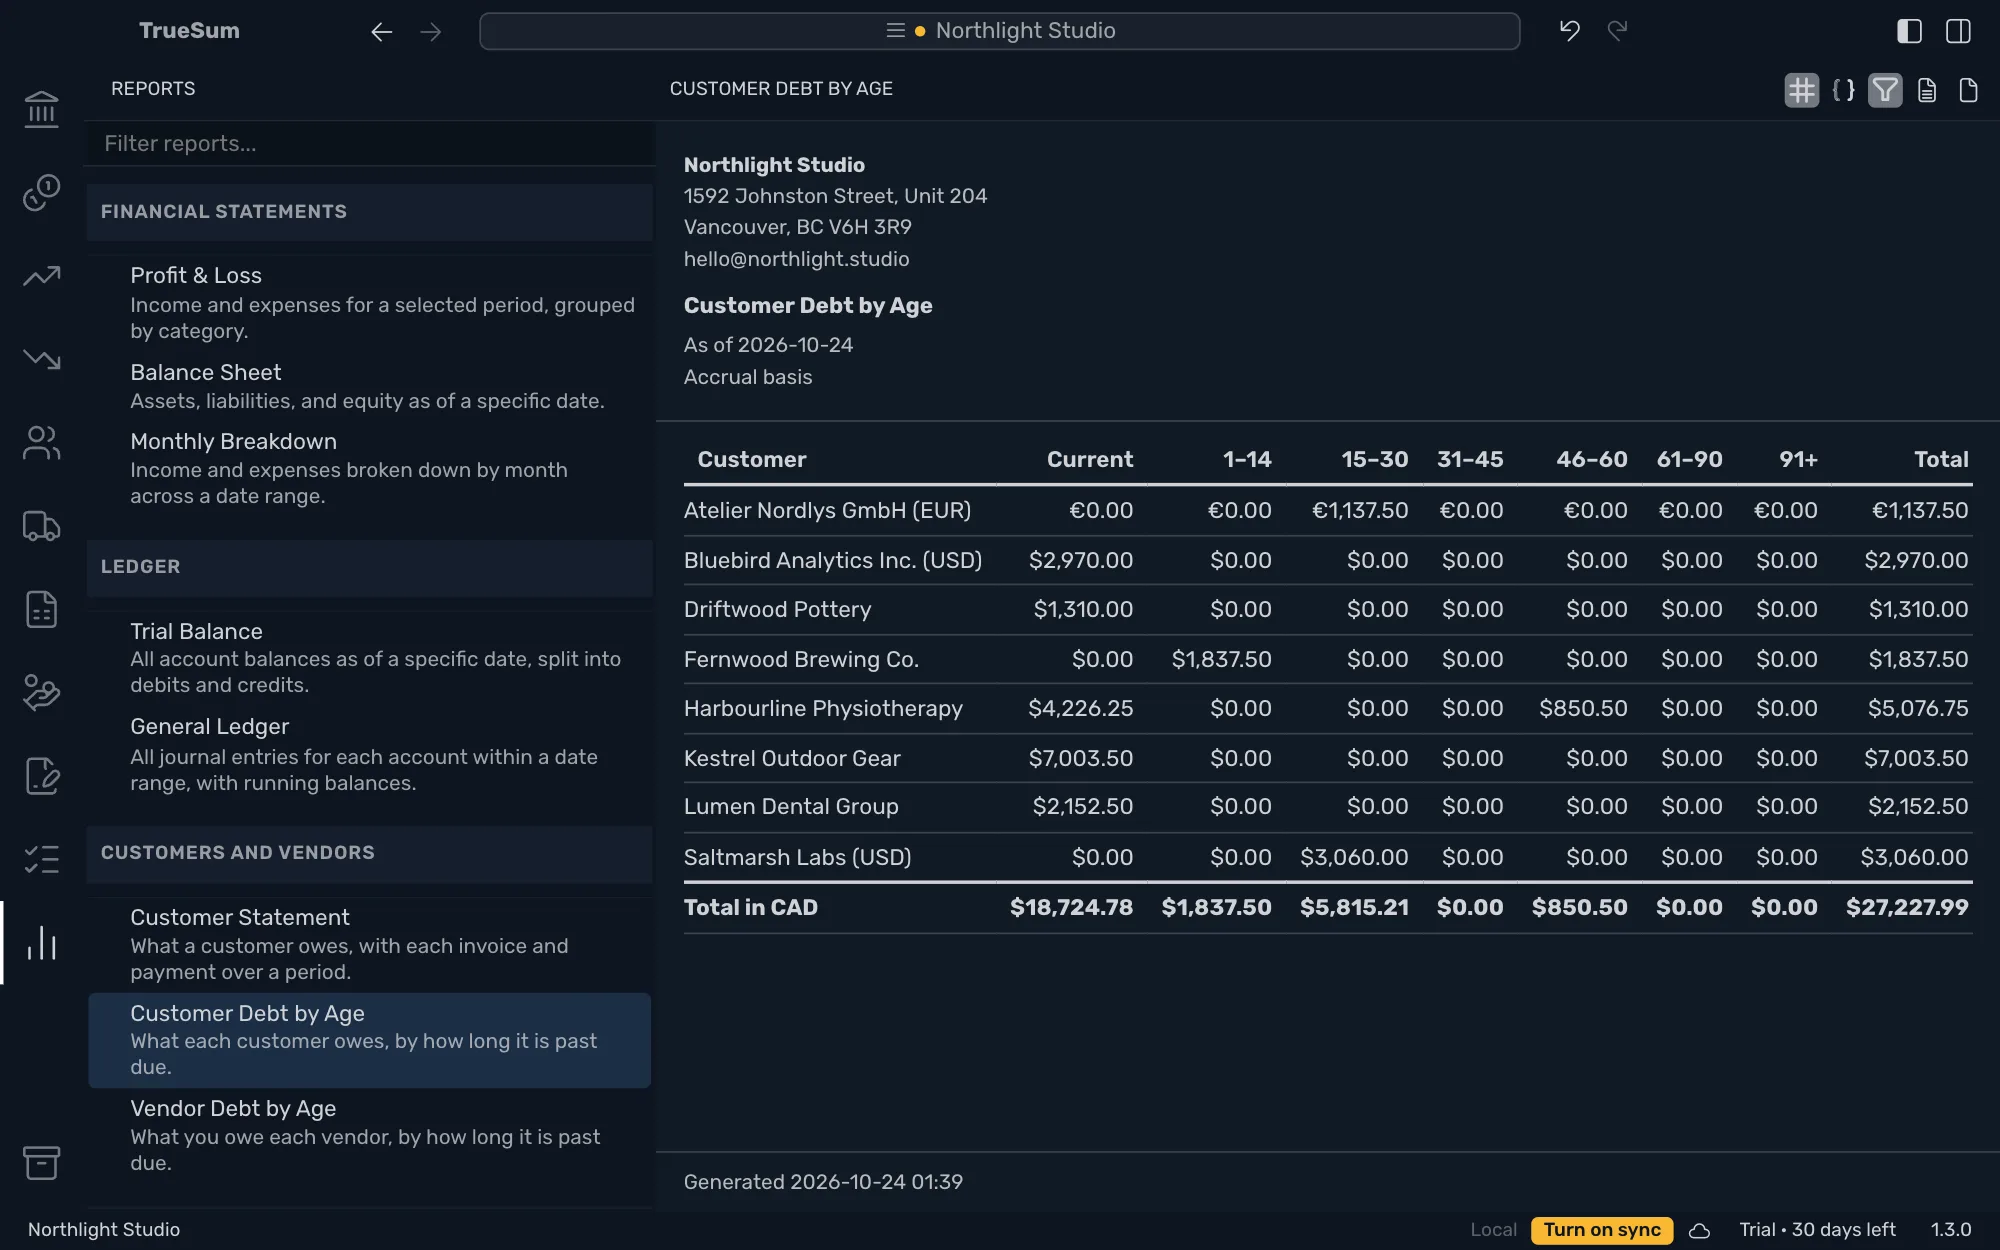Image resolution: width=2000 pixels, height=1250 pixels.
Task: Open the document edit pencil sidebar icon
Action: (41, 776)
